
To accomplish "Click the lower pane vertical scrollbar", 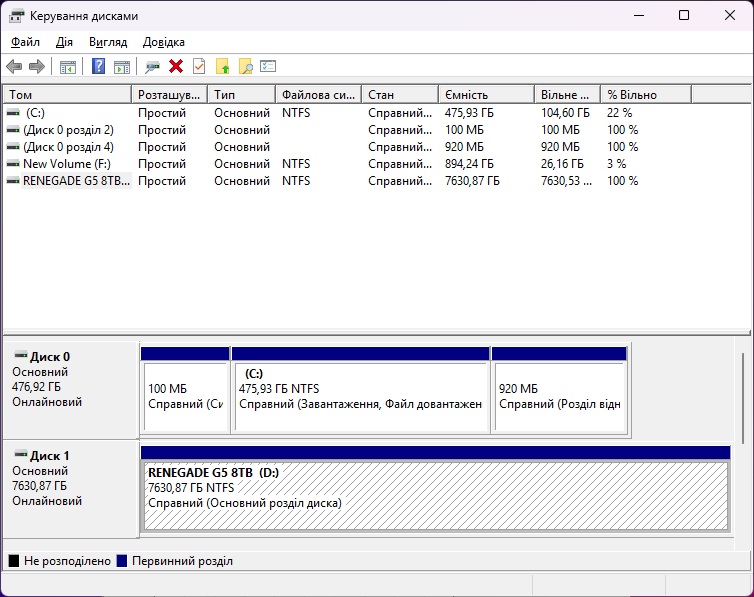I will tap(742, 400).
